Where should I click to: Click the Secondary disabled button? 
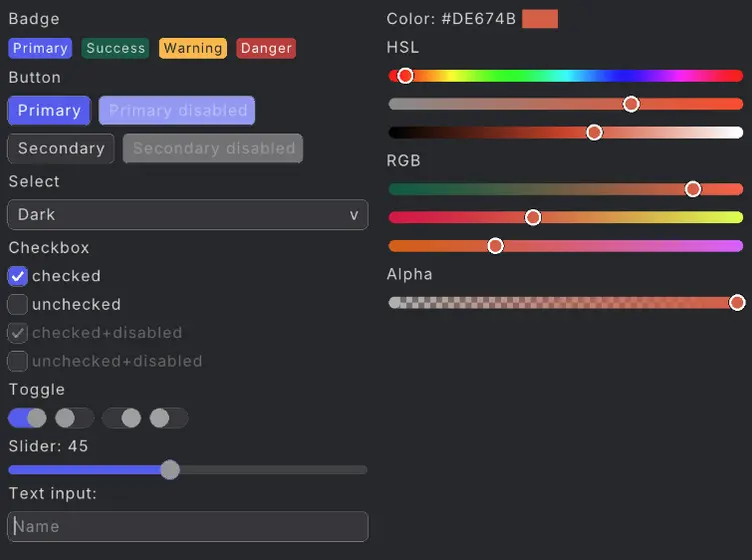(213, 149)
